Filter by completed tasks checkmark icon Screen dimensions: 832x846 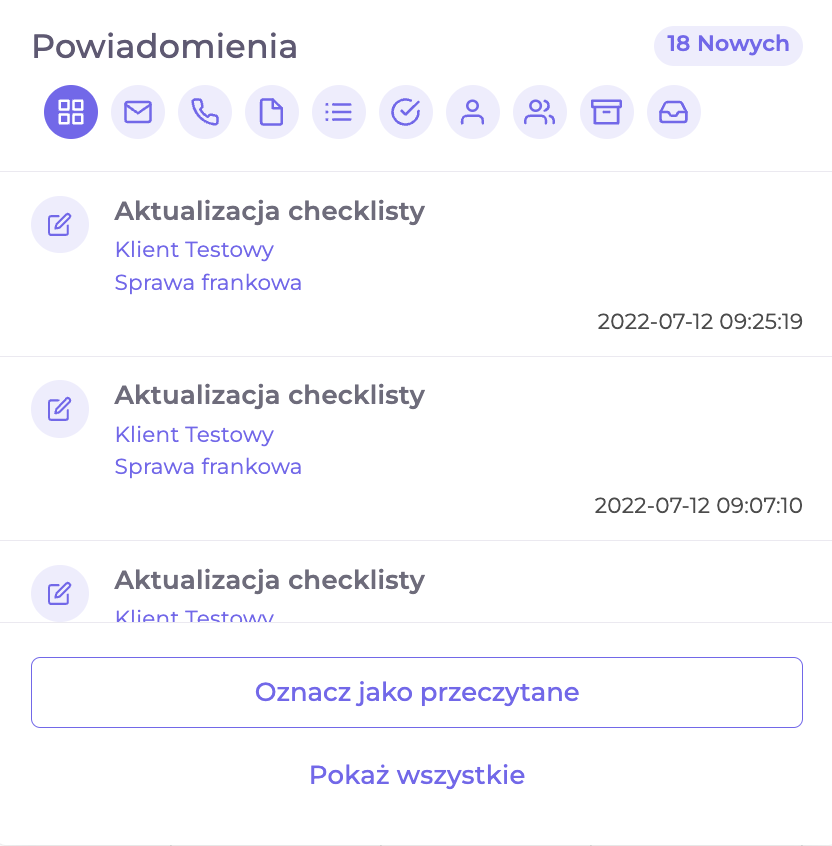pos(406,112)
